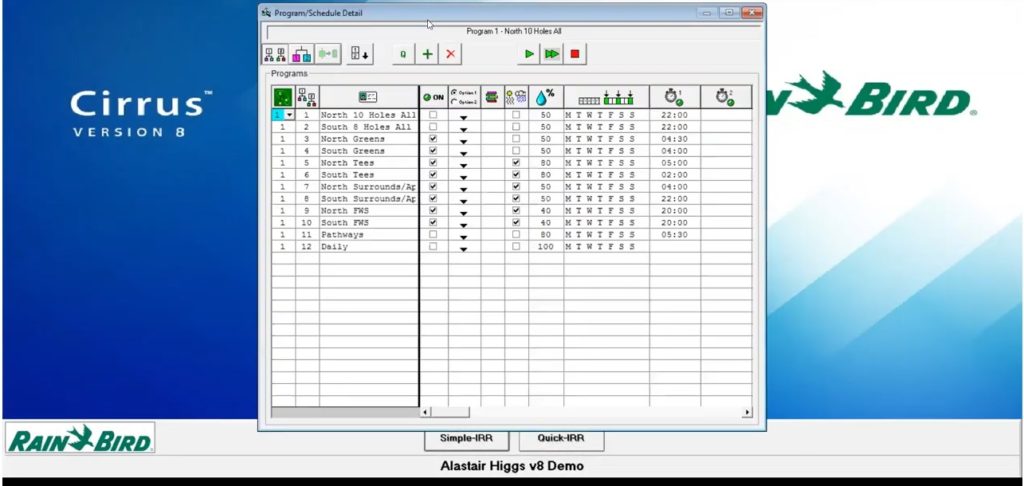Click the scrollbar right arrow under the grid

click(747, 412)
